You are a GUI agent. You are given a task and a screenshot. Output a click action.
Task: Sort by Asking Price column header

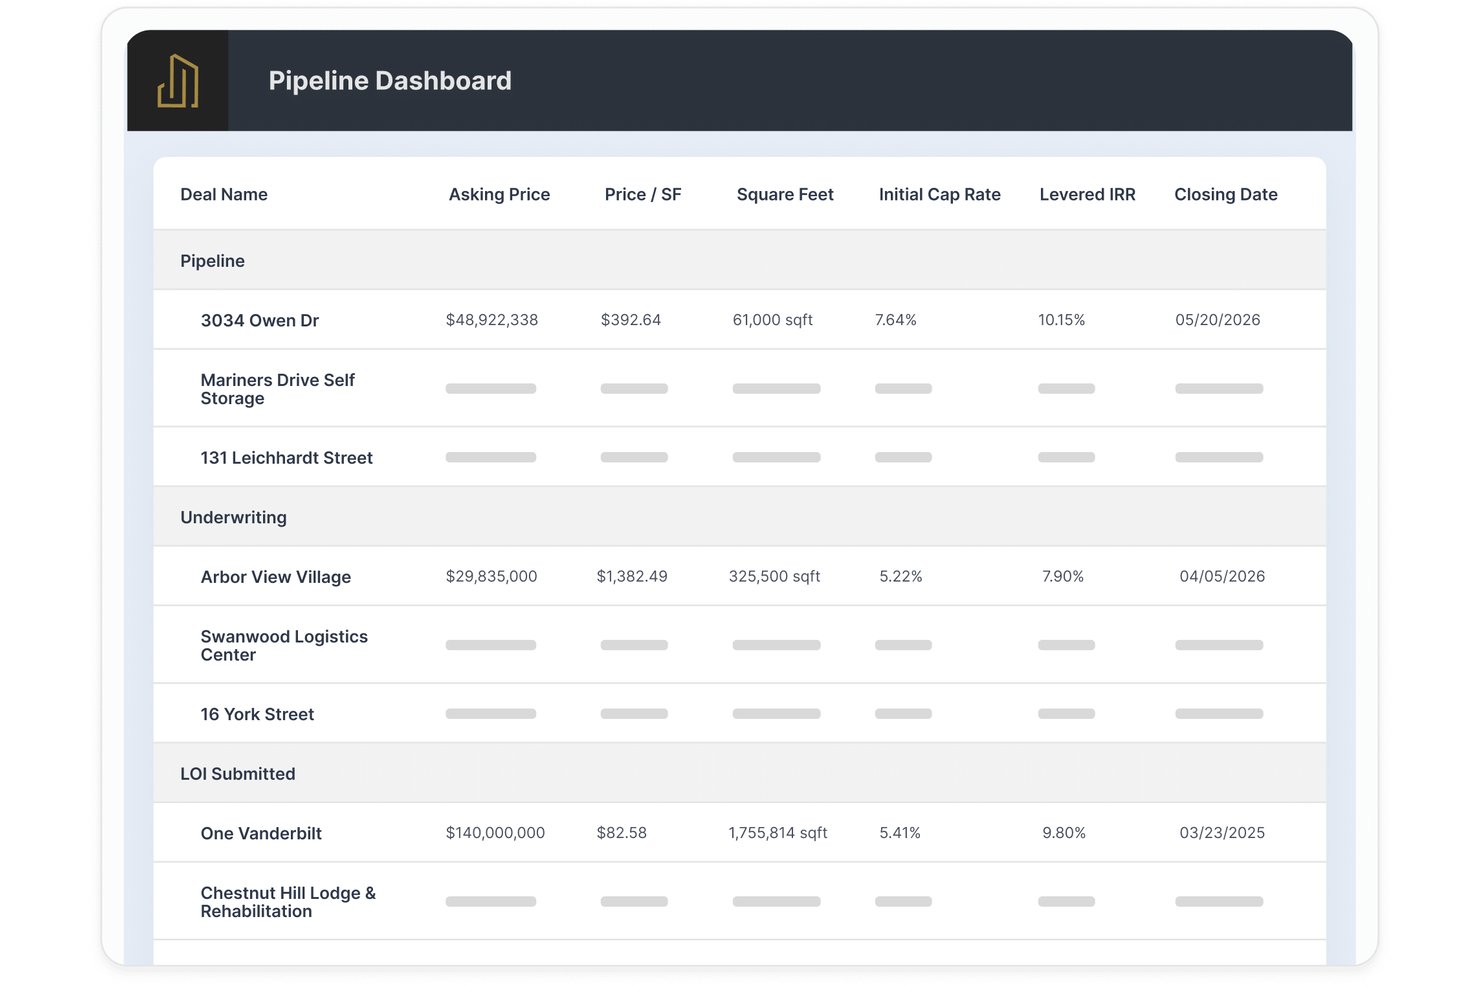point(499,195)
